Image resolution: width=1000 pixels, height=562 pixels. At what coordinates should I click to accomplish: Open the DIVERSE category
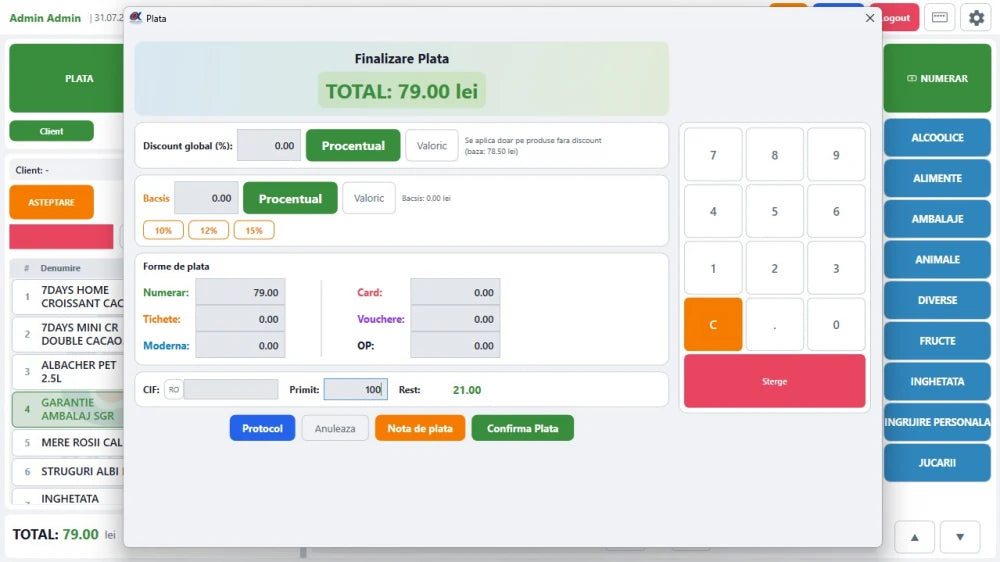click(x=937, y=300)
